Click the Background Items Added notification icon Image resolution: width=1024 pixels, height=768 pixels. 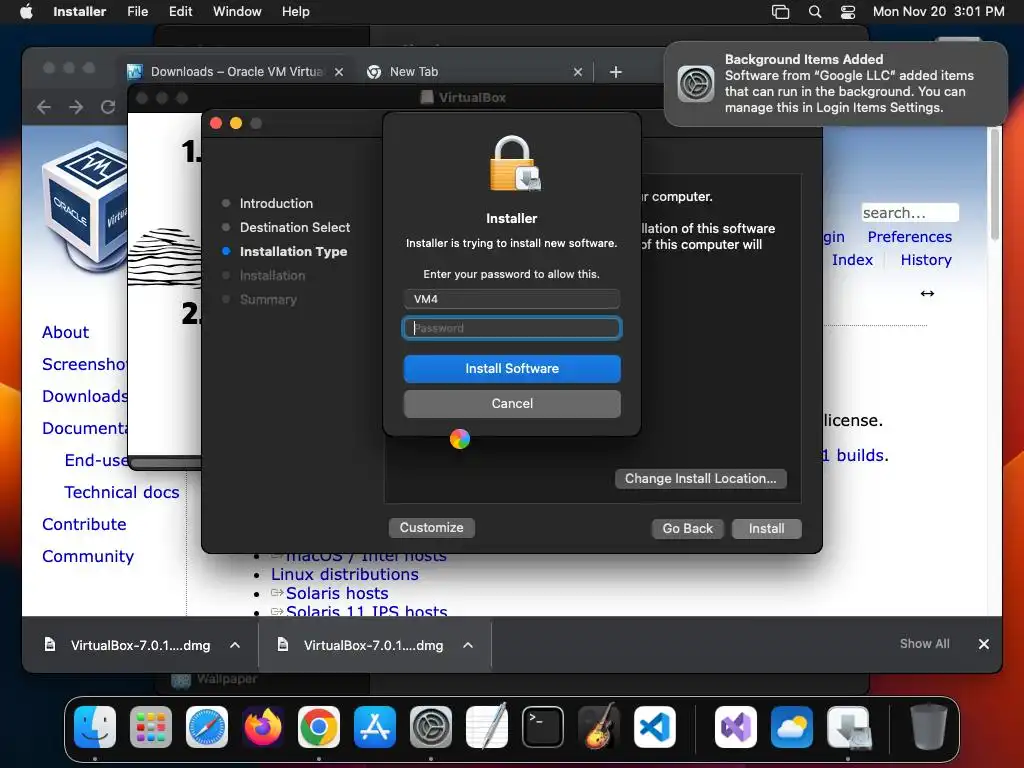[696, 84]
